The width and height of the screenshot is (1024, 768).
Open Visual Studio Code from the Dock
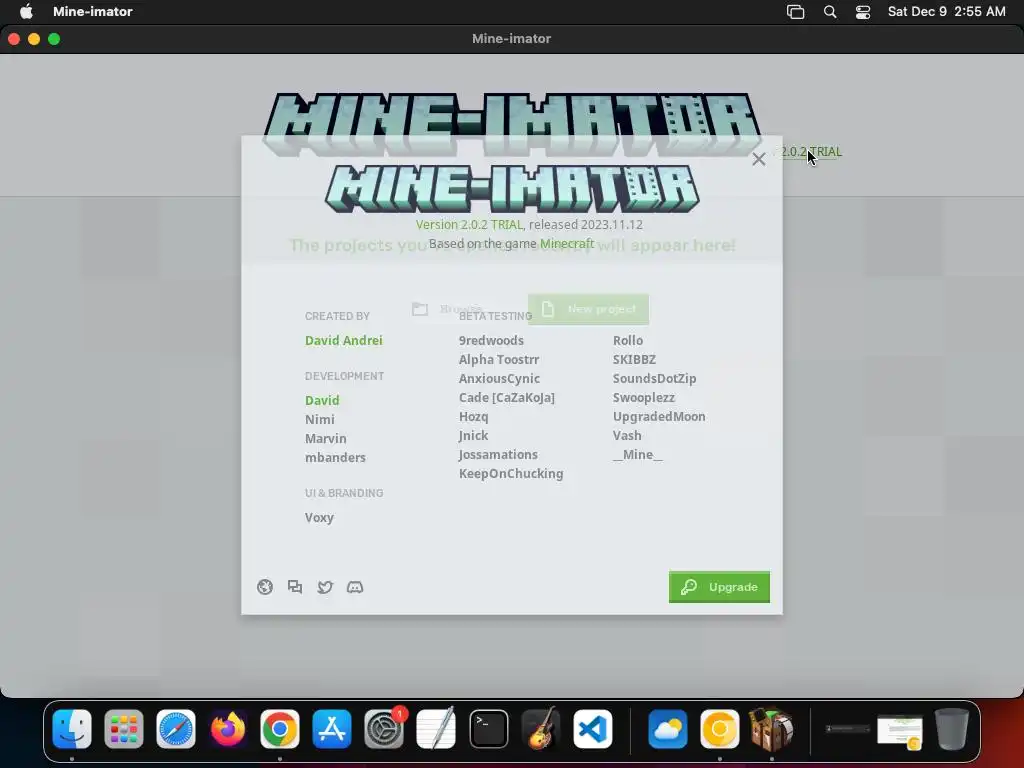tap(593, 728)
